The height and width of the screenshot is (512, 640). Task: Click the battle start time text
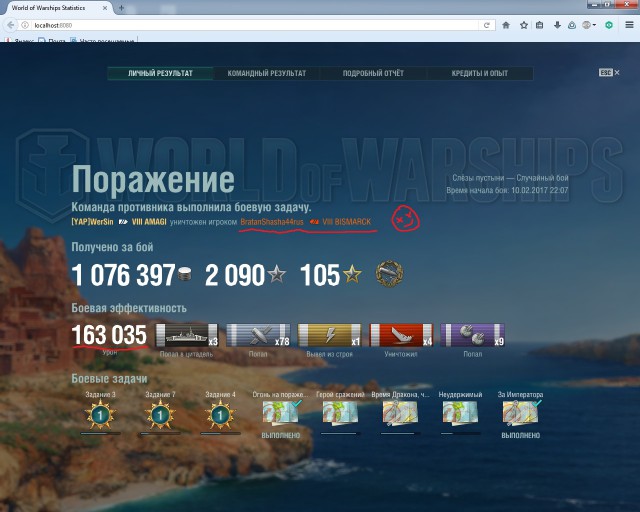tap(507, 190)
